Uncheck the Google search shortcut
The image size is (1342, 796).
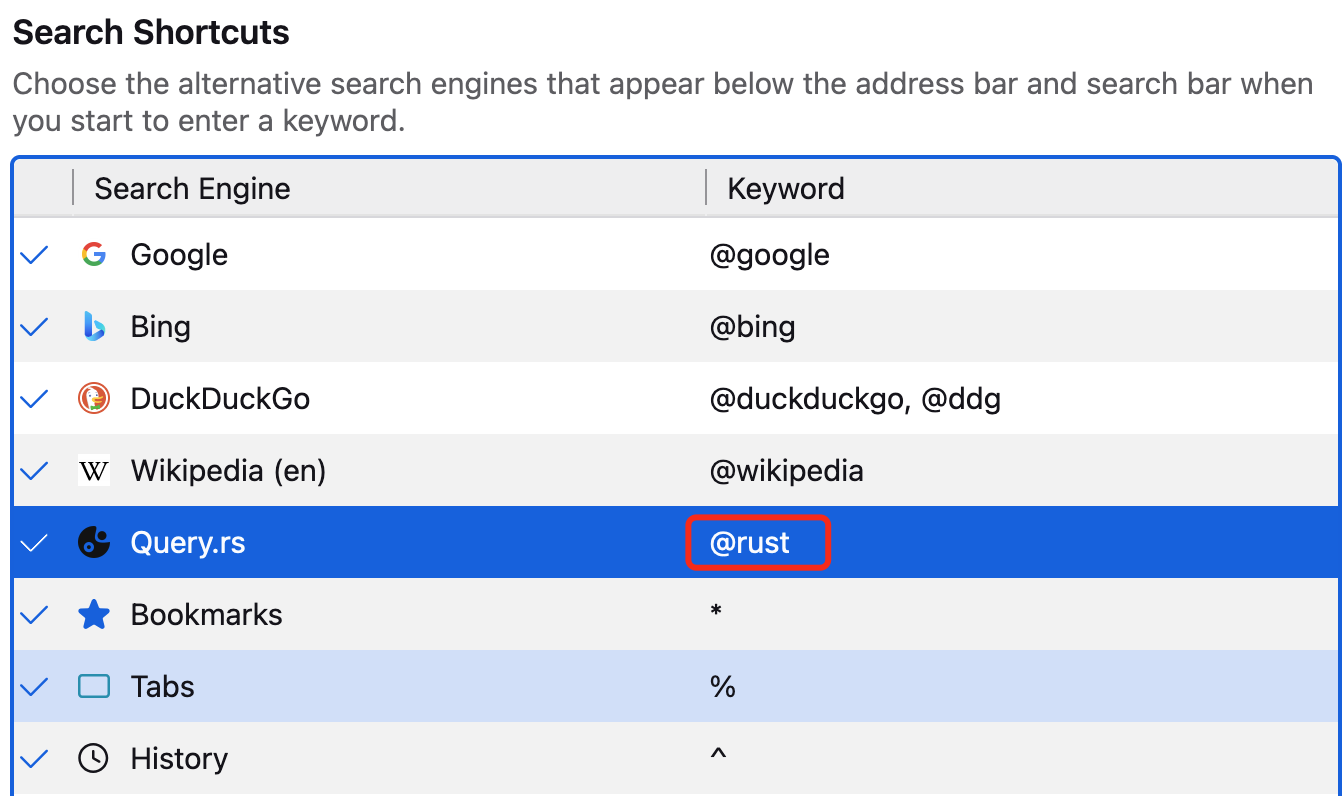[x=33, y=254]
